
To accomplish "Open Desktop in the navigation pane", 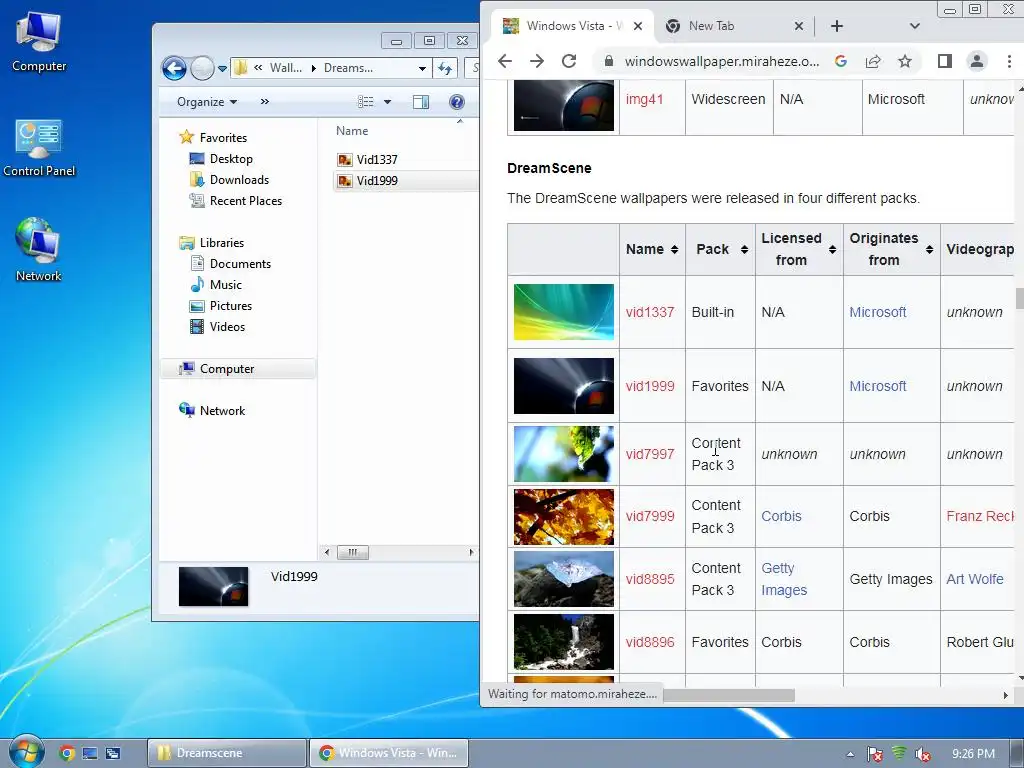I will pos(231,159).
